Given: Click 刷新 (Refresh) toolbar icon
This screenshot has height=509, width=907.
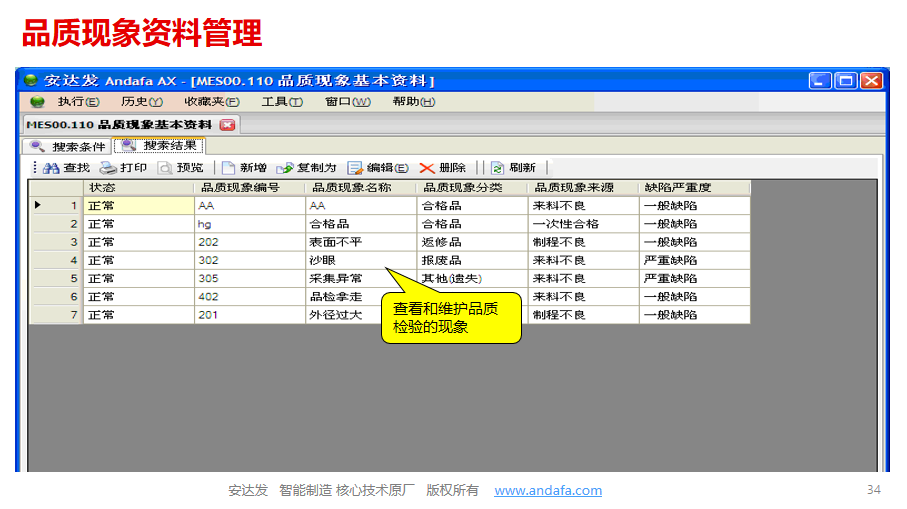Looking at the screenshot, I should [x=497, y=168].
